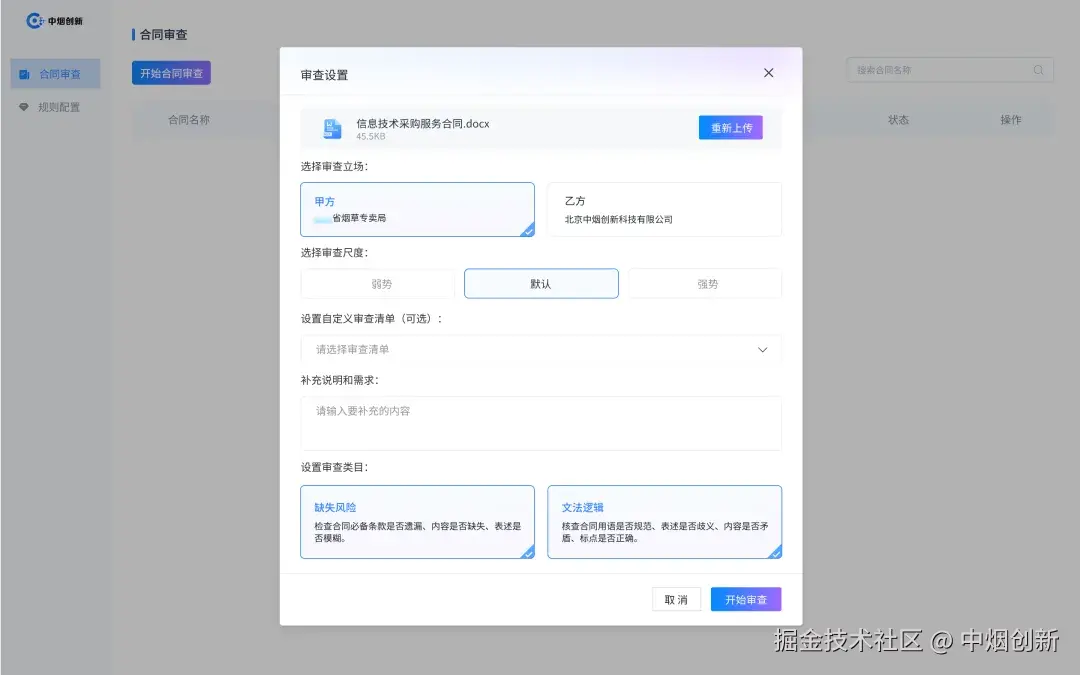Click the 重新上传 re-upload button

(730, 127)
